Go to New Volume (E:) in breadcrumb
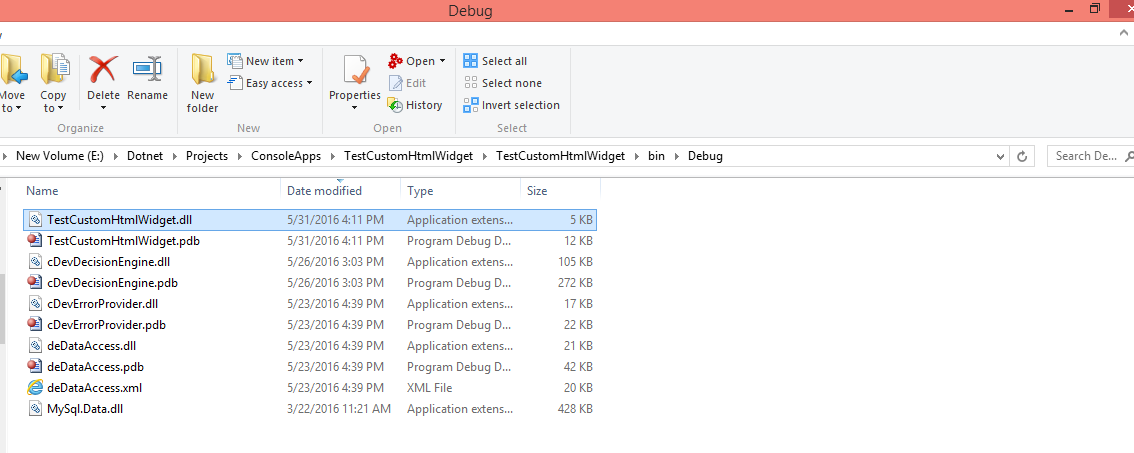The image size is (1134, 453). point(60,156)
